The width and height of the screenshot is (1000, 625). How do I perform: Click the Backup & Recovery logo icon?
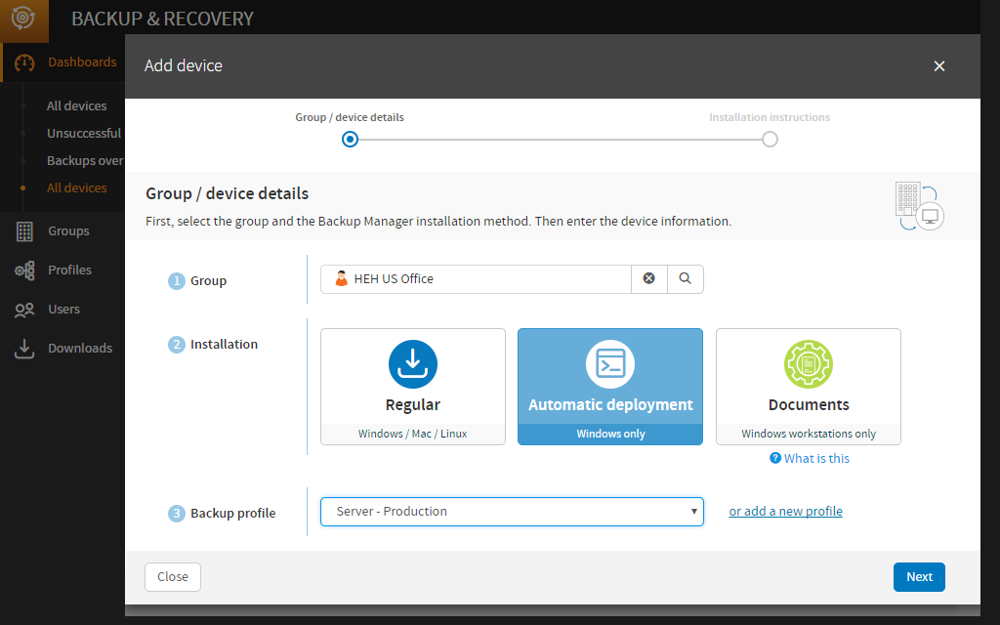23,18
